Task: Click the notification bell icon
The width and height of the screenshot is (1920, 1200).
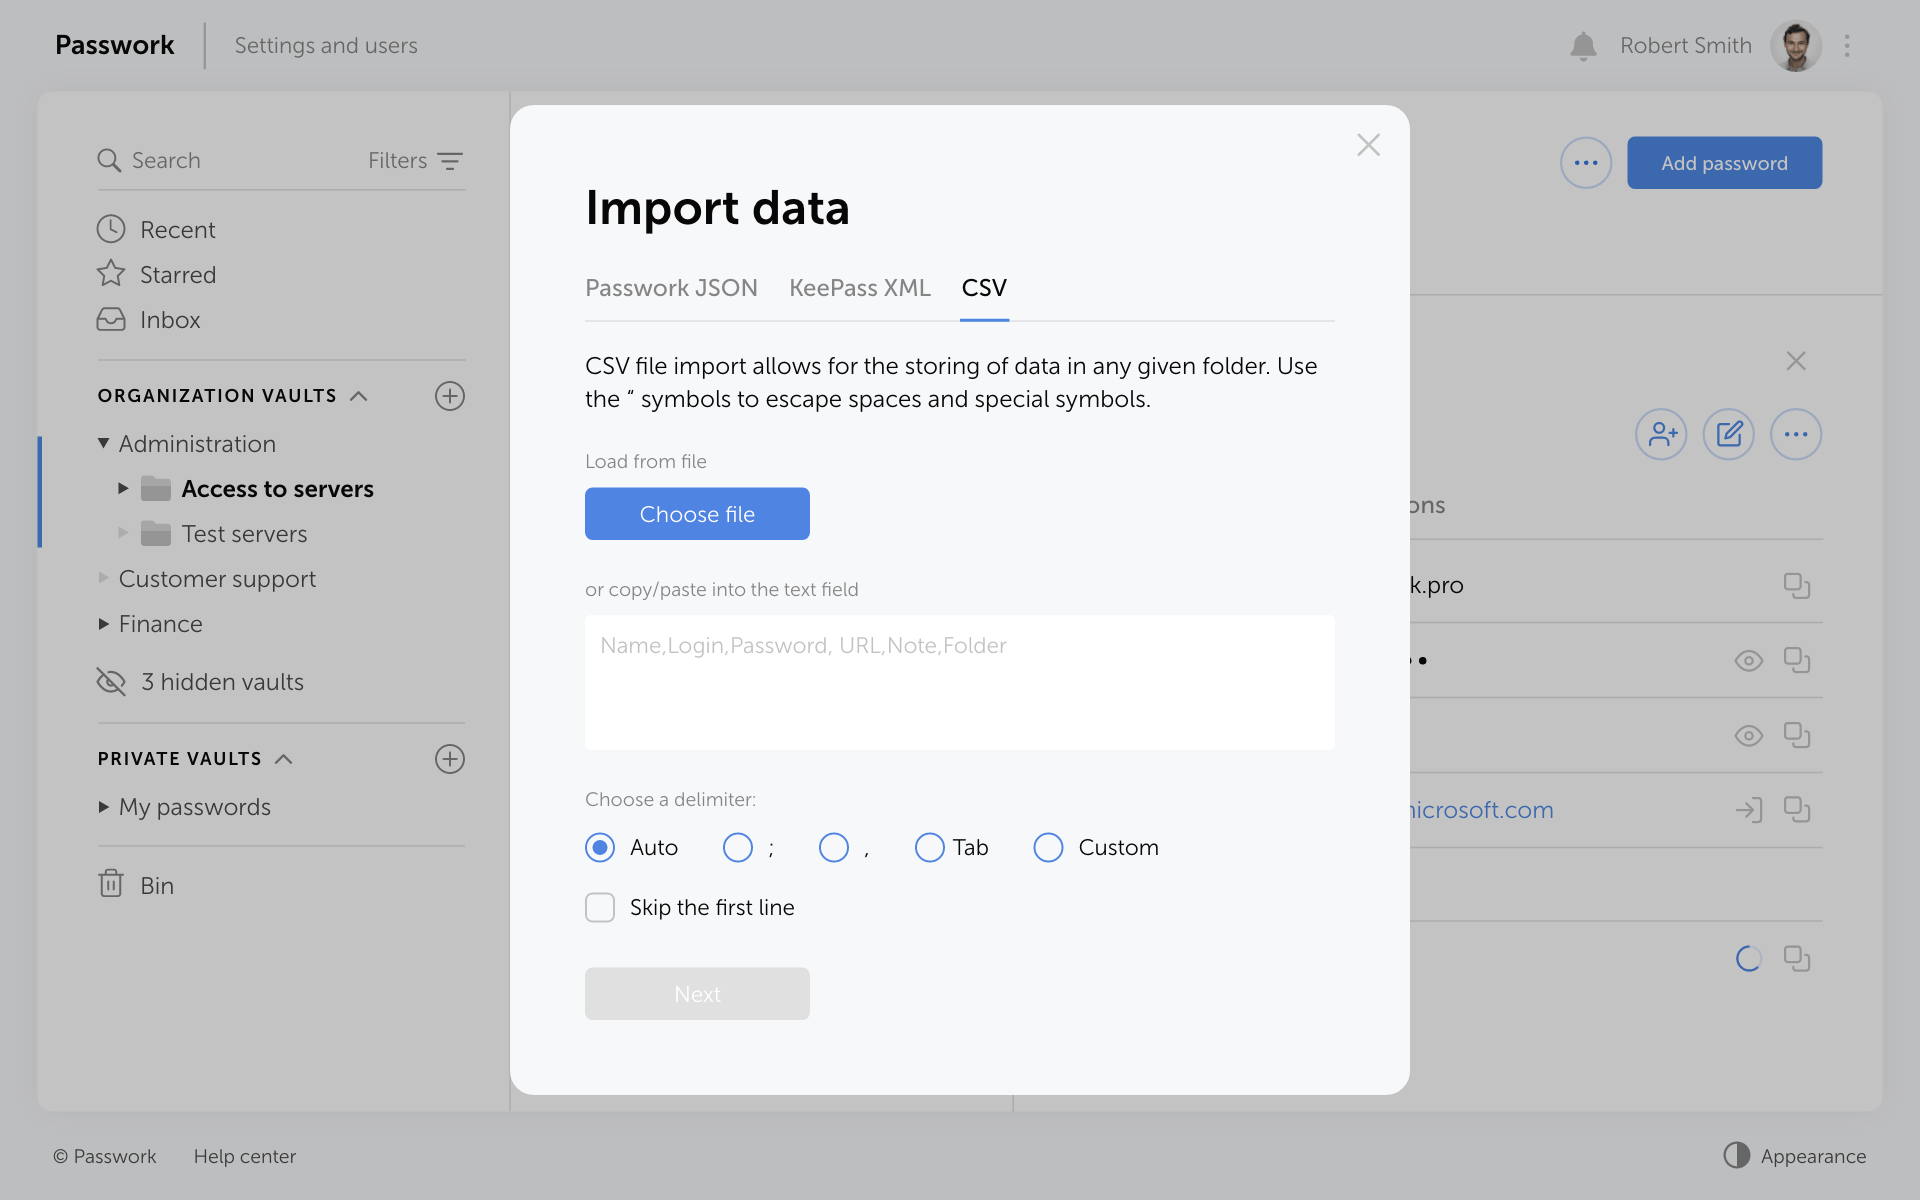Action: [x=1583, y=46]
